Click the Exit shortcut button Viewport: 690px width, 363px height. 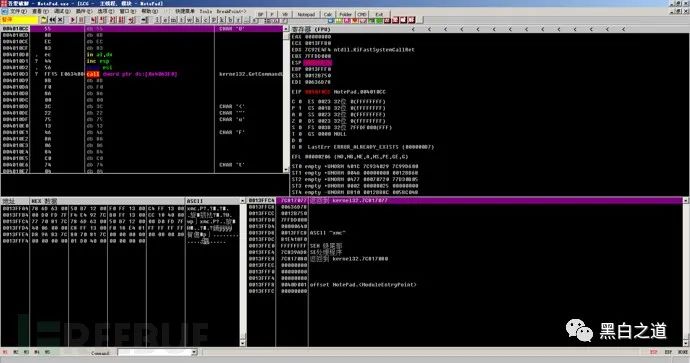(379, 15)
